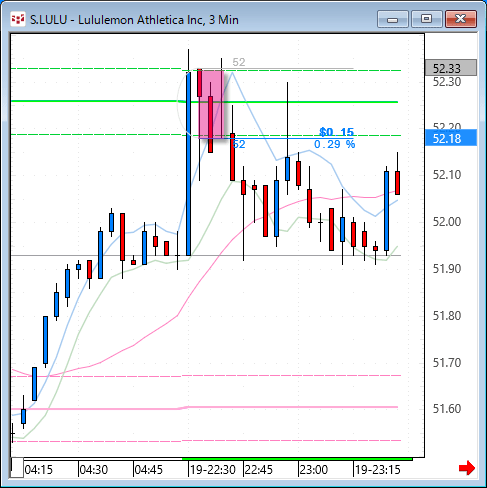Click the 51.90 price scale label
The image size is (487, 488).
[447, 268]
